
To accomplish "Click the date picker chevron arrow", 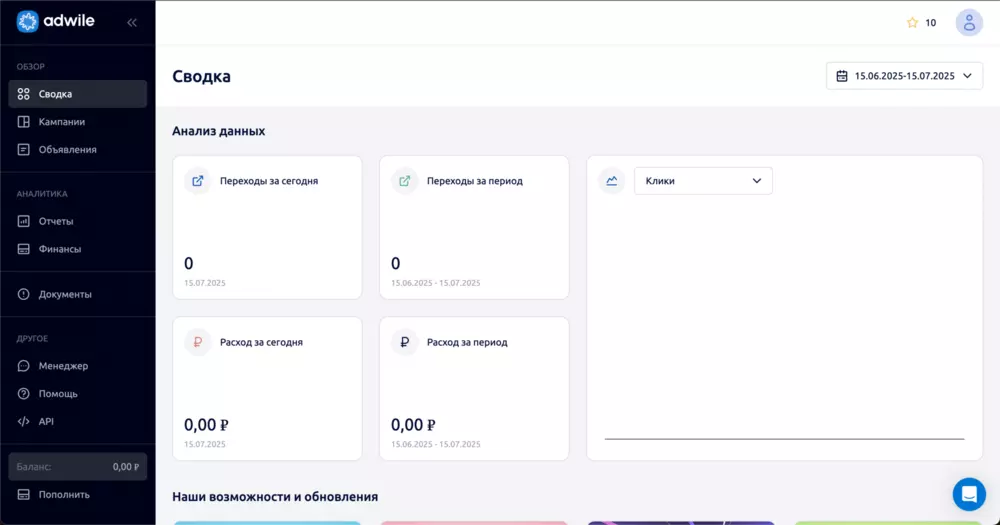I will 967,76.
